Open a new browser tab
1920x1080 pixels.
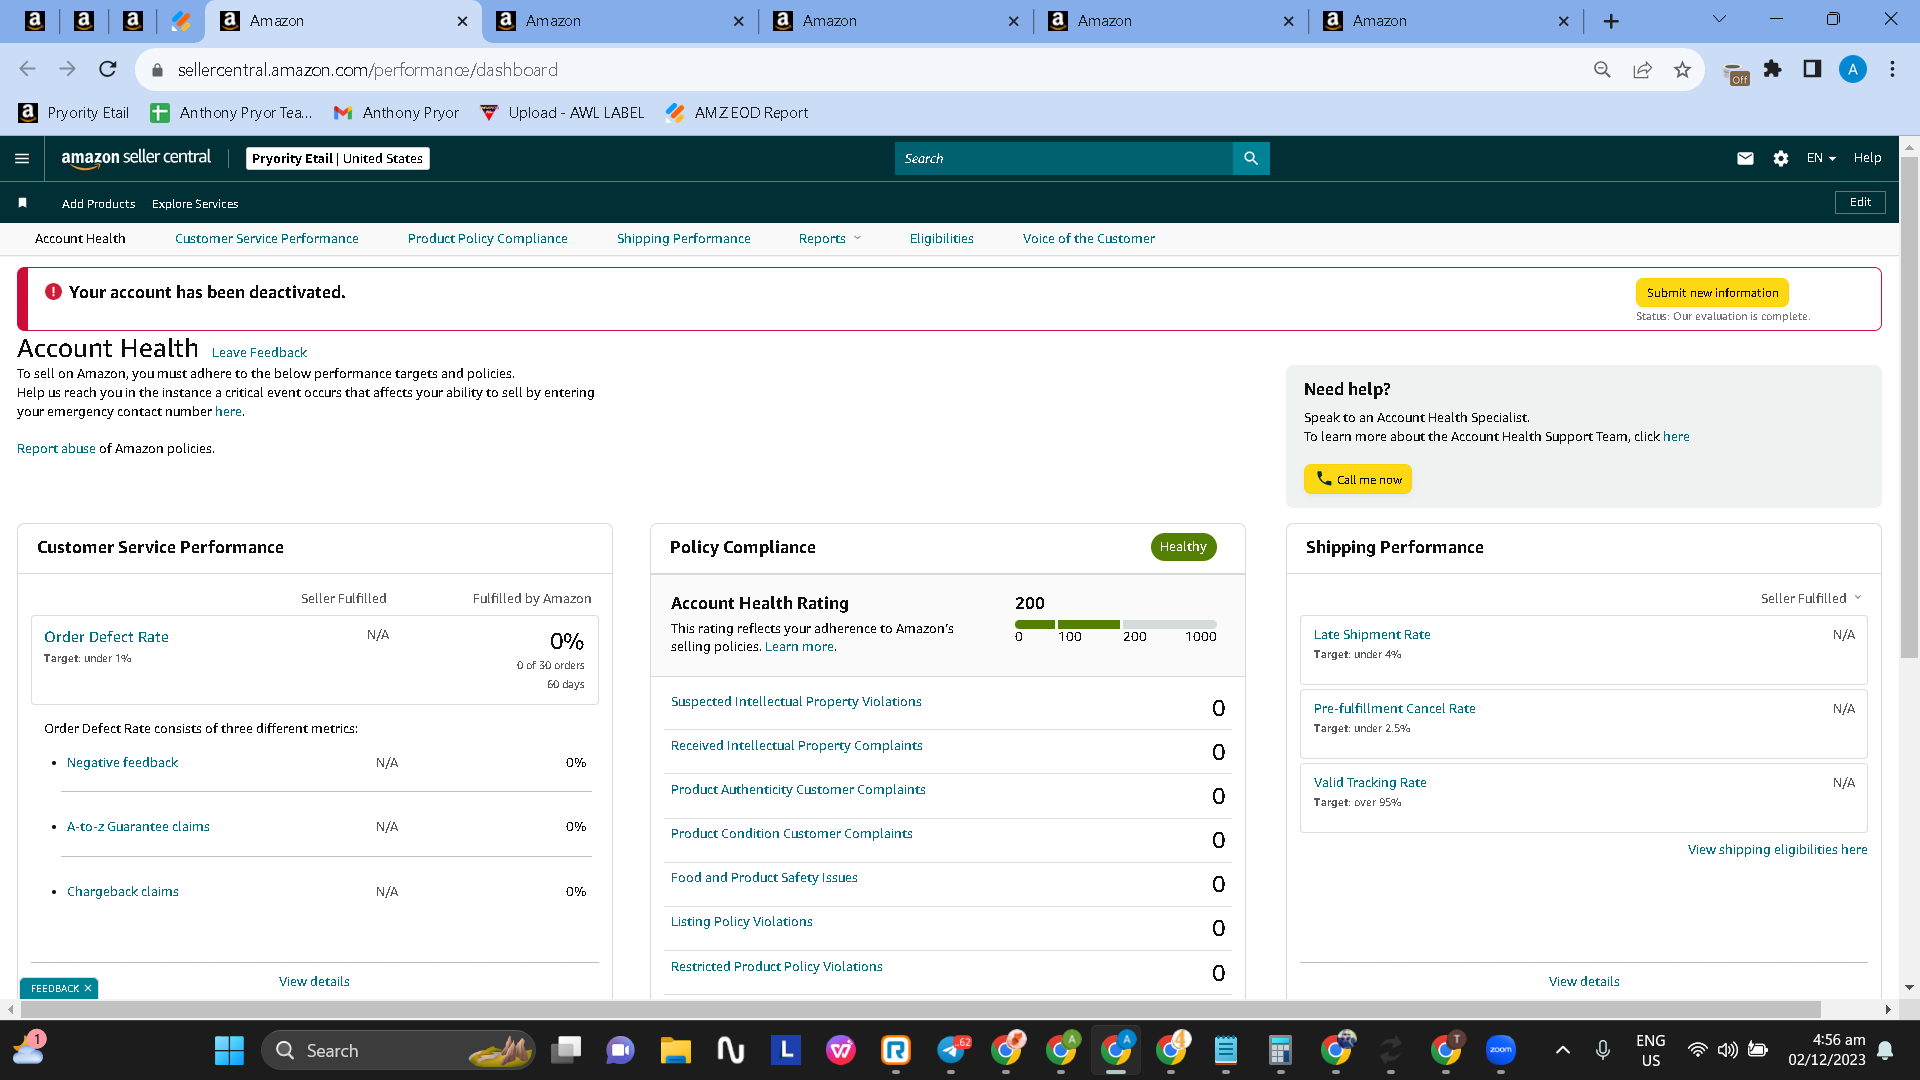1611,21
